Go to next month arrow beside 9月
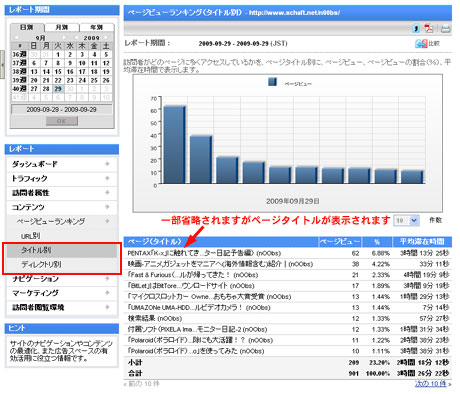The image size is (460, 394). coord(64,38)
